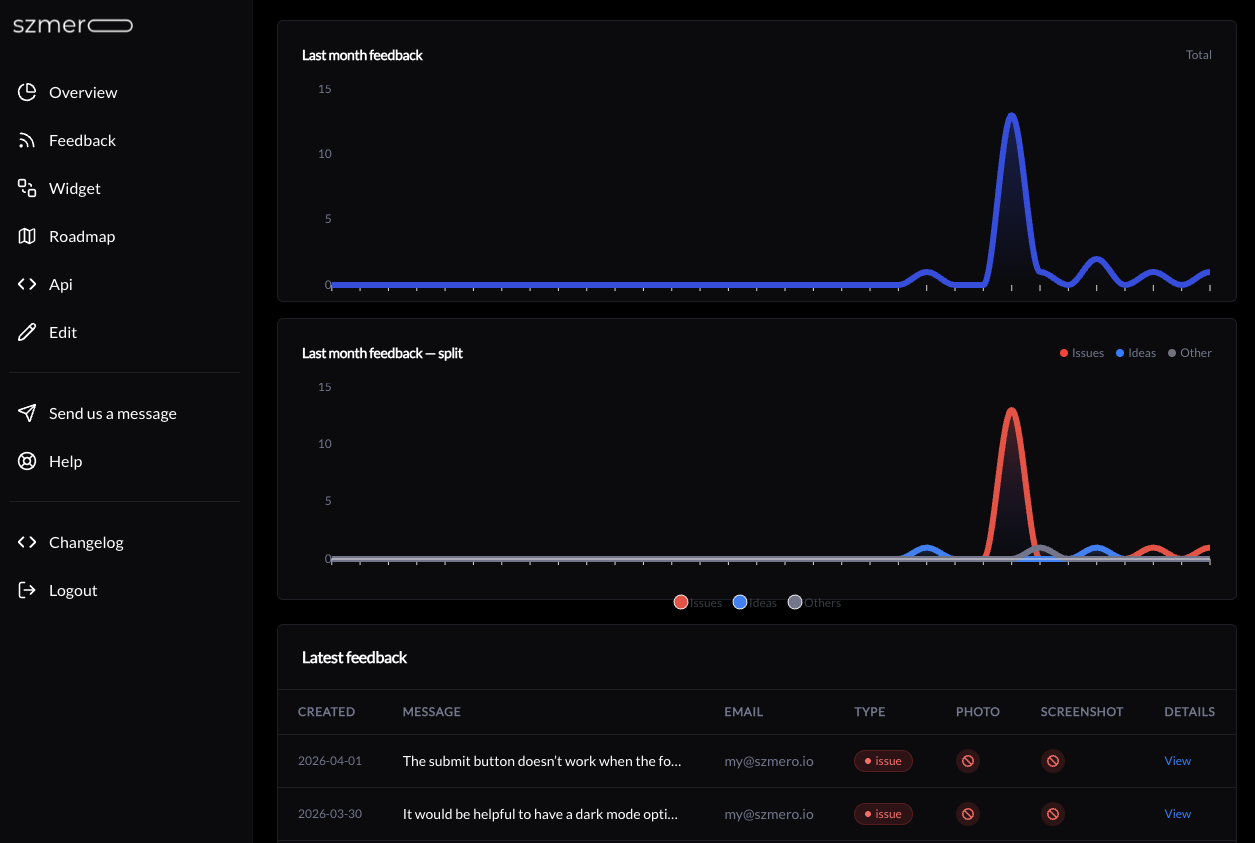Open Help via the lifebuoy icon
This screenshot has height=843, width=1255.
27,461
